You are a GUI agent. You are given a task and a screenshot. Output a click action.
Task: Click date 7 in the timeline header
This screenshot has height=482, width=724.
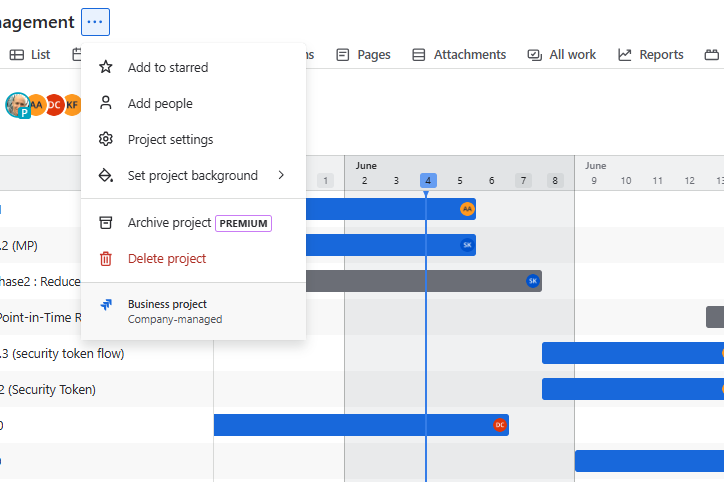point(523,181)
